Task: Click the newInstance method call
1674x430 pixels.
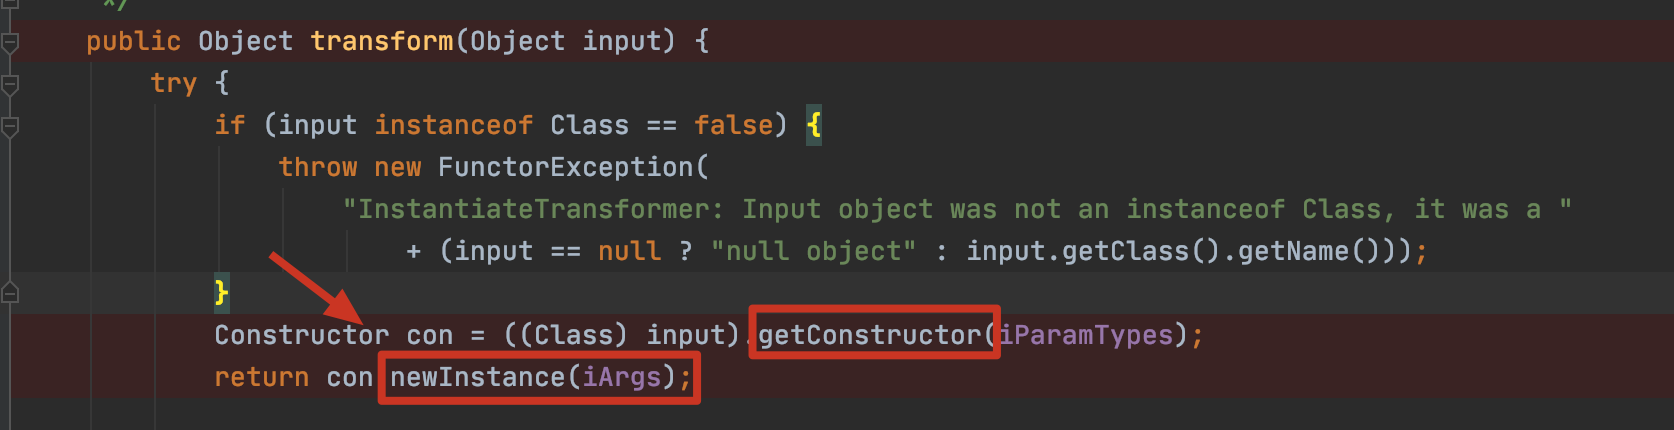Action: 477,377
